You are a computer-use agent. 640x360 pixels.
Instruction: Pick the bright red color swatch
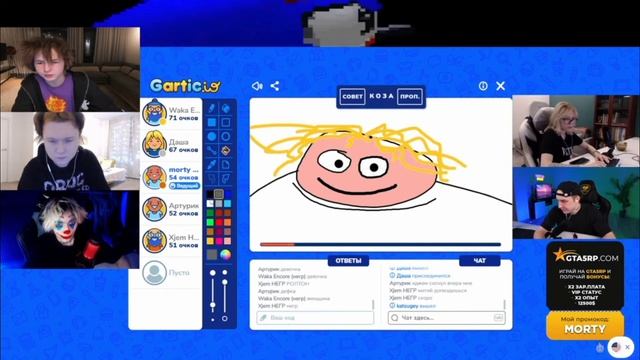pyautogui.click(x=219, y=222)
